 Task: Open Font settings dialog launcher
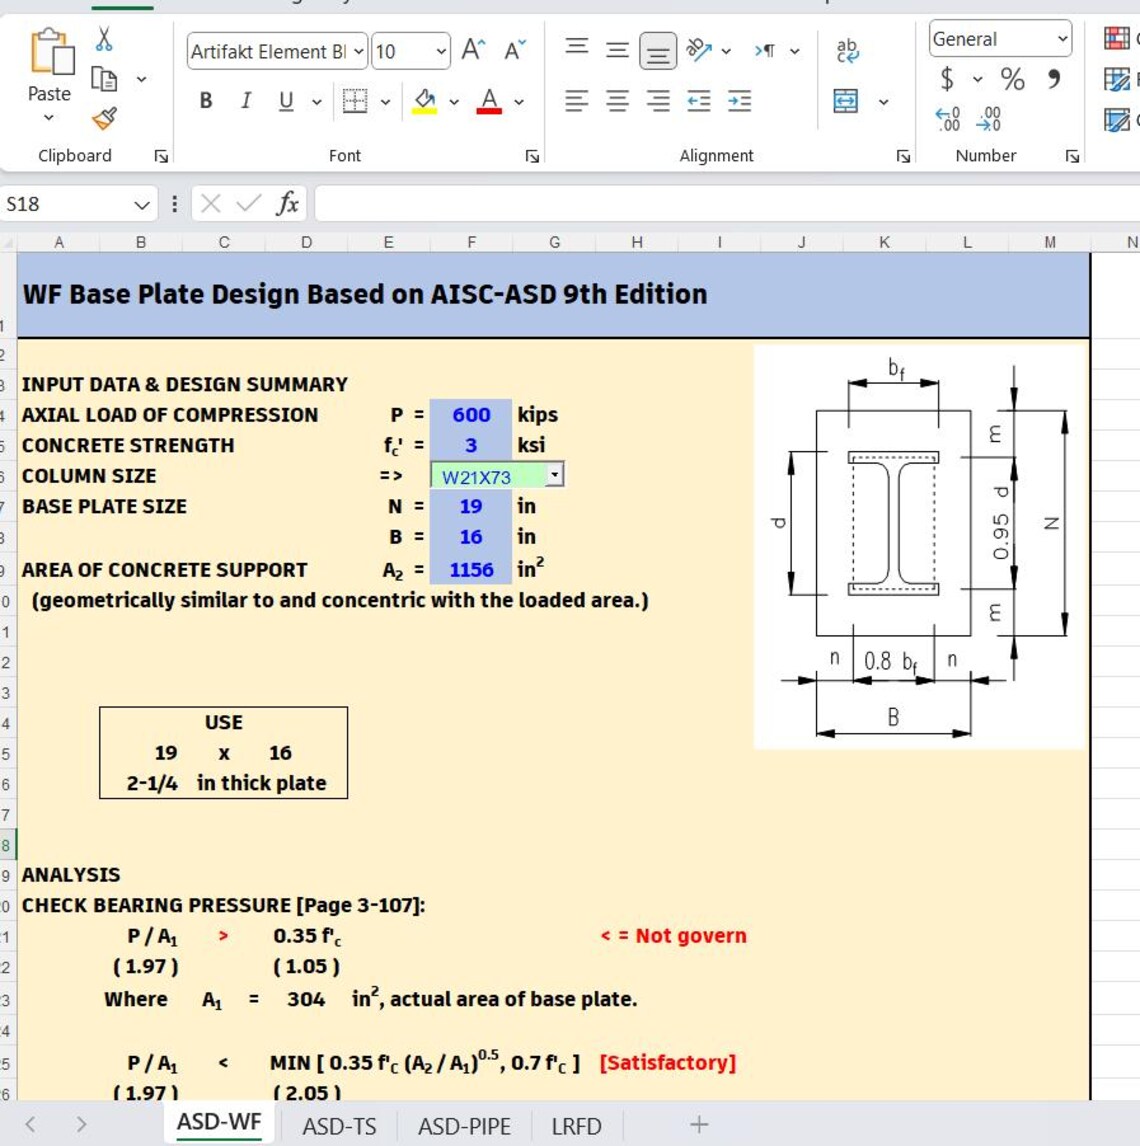tap(532, 156)
